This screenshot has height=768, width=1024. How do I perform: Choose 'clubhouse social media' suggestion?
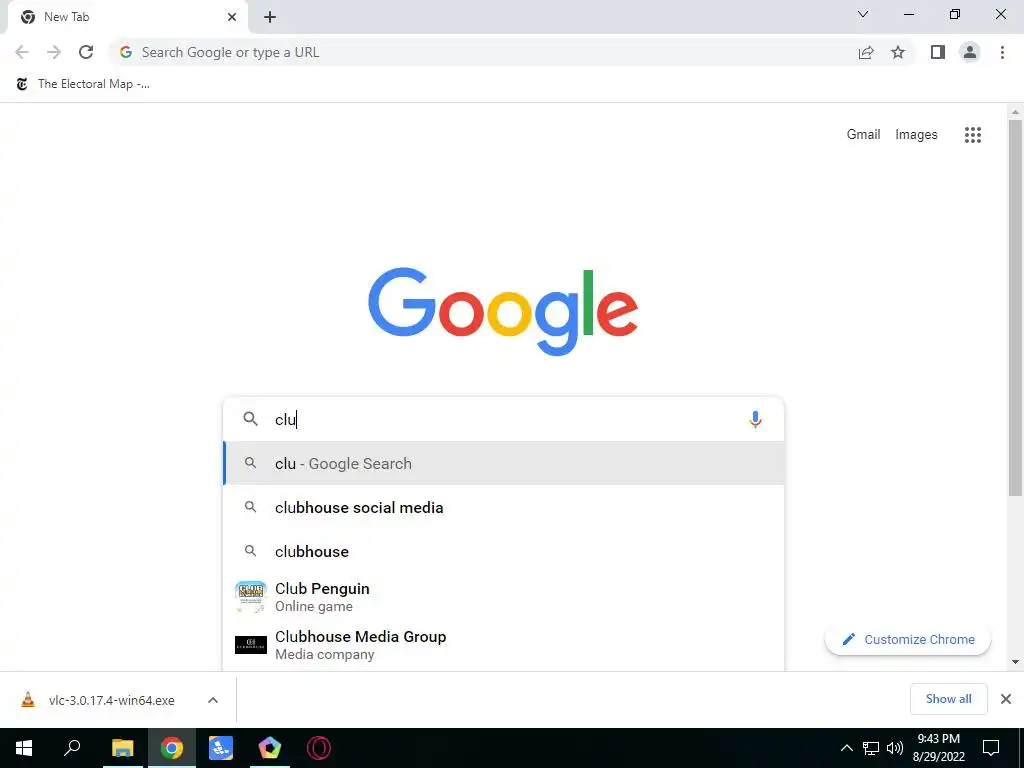(x=504, y=507)
